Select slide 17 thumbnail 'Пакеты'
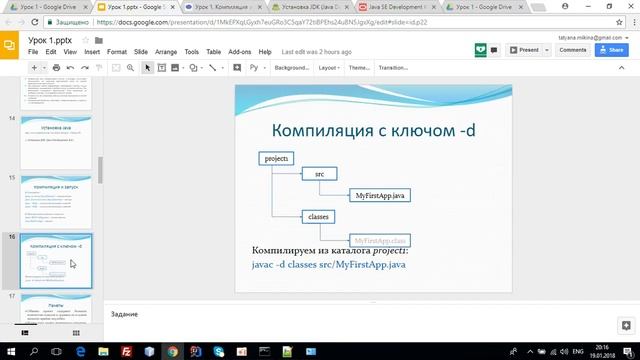This screenshot has height=360, width=640. (56, 309)
